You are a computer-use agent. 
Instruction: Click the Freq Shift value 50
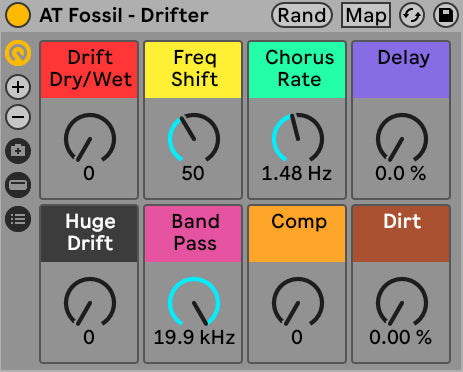pyautogui.click(x=193, y=173)
